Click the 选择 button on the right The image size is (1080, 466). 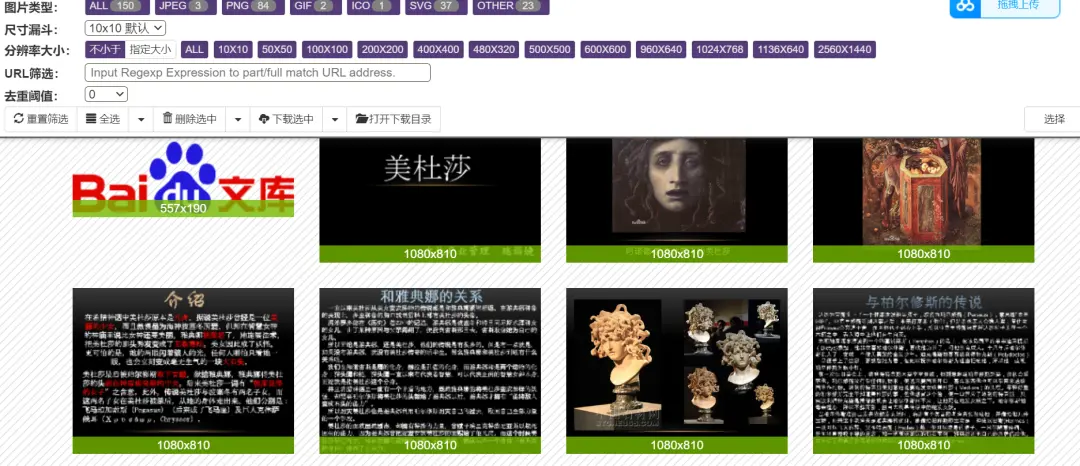pos(1054,119)
